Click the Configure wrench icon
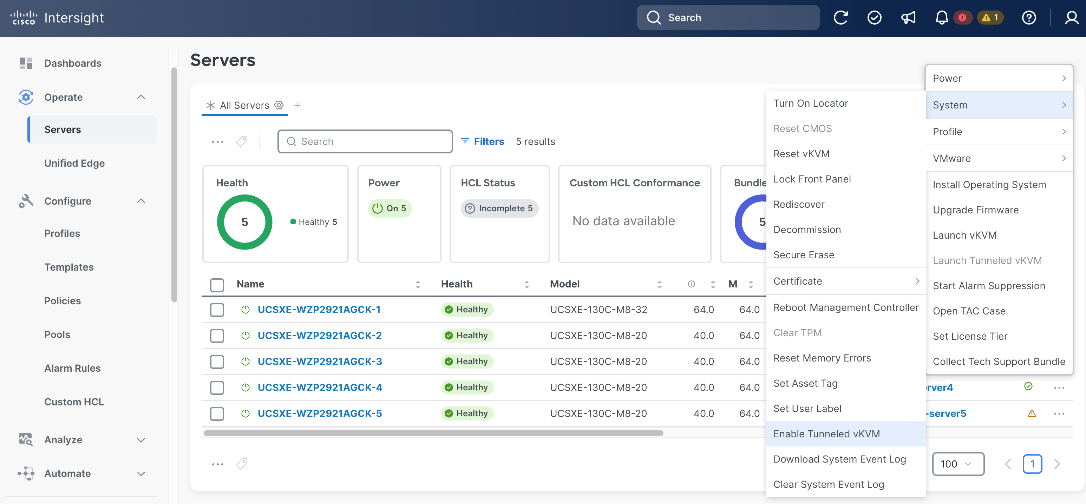Image resolution: width=1086 pixels, height=504 pixels. (x=26, y=201)
